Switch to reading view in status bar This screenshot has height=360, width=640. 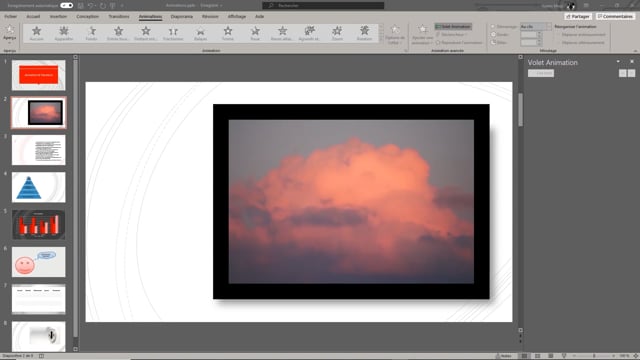click(x=551, y=356)
